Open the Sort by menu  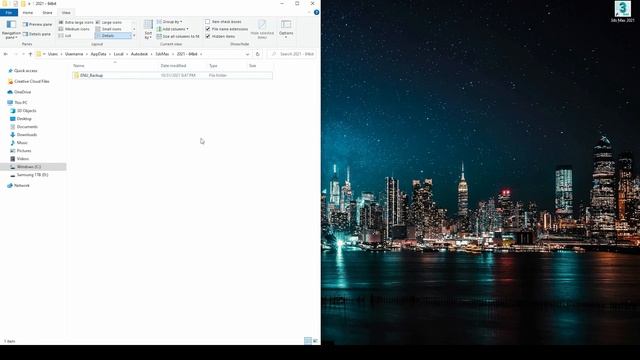[148, 29]
